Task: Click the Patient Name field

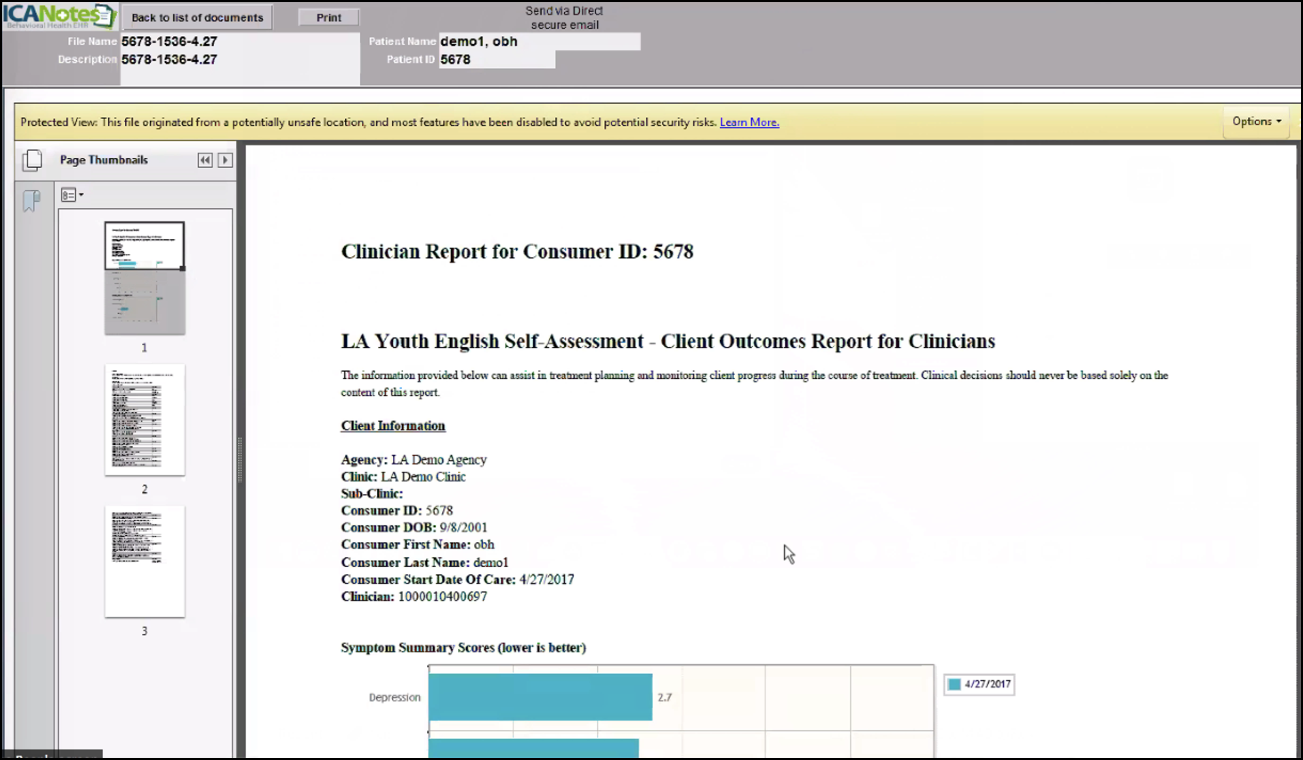Action: [539, 42]
